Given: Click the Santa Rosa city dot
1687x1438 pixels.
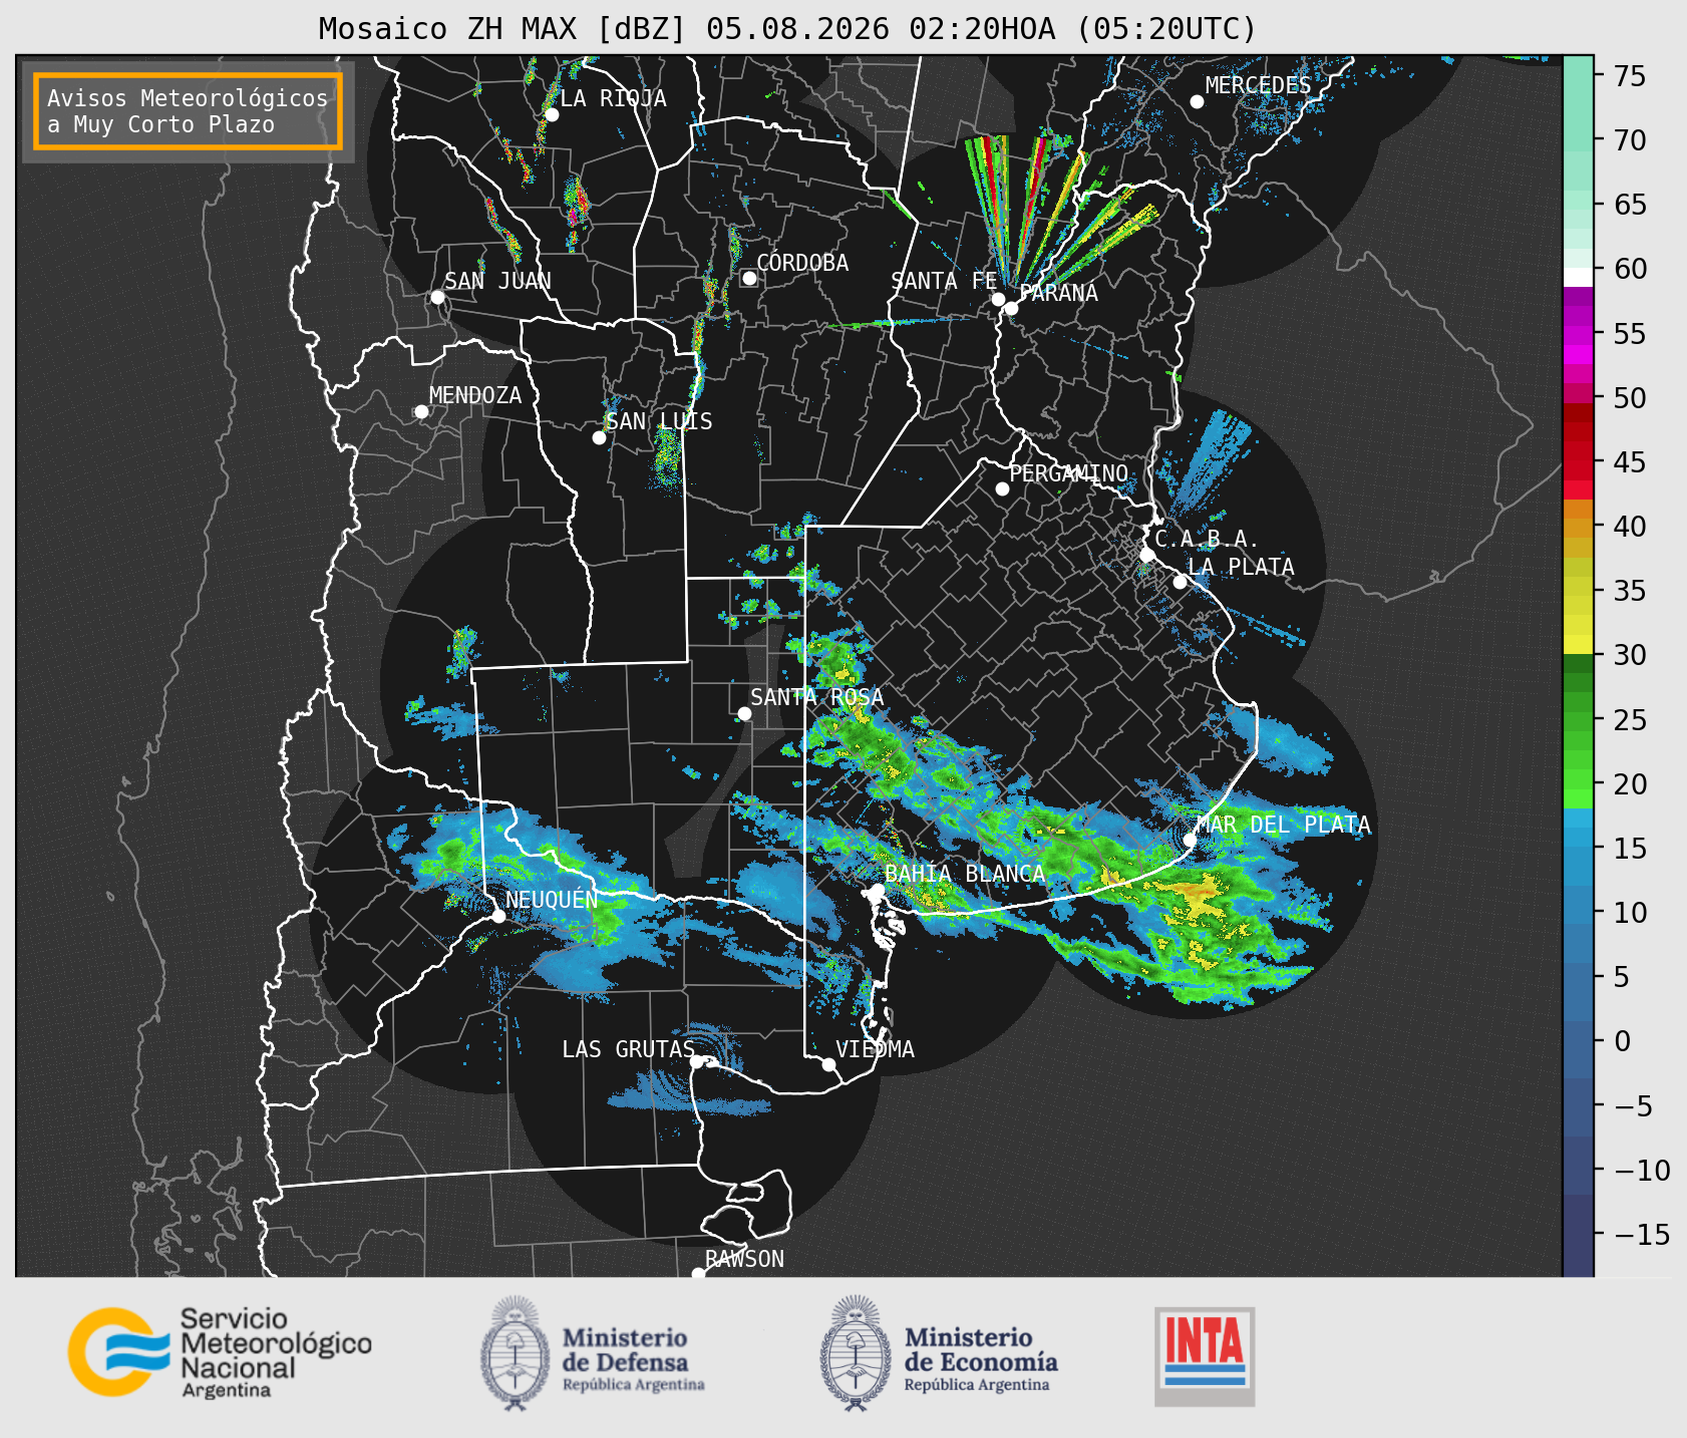Looking at the screenshot, I should (x=744, y=713).
